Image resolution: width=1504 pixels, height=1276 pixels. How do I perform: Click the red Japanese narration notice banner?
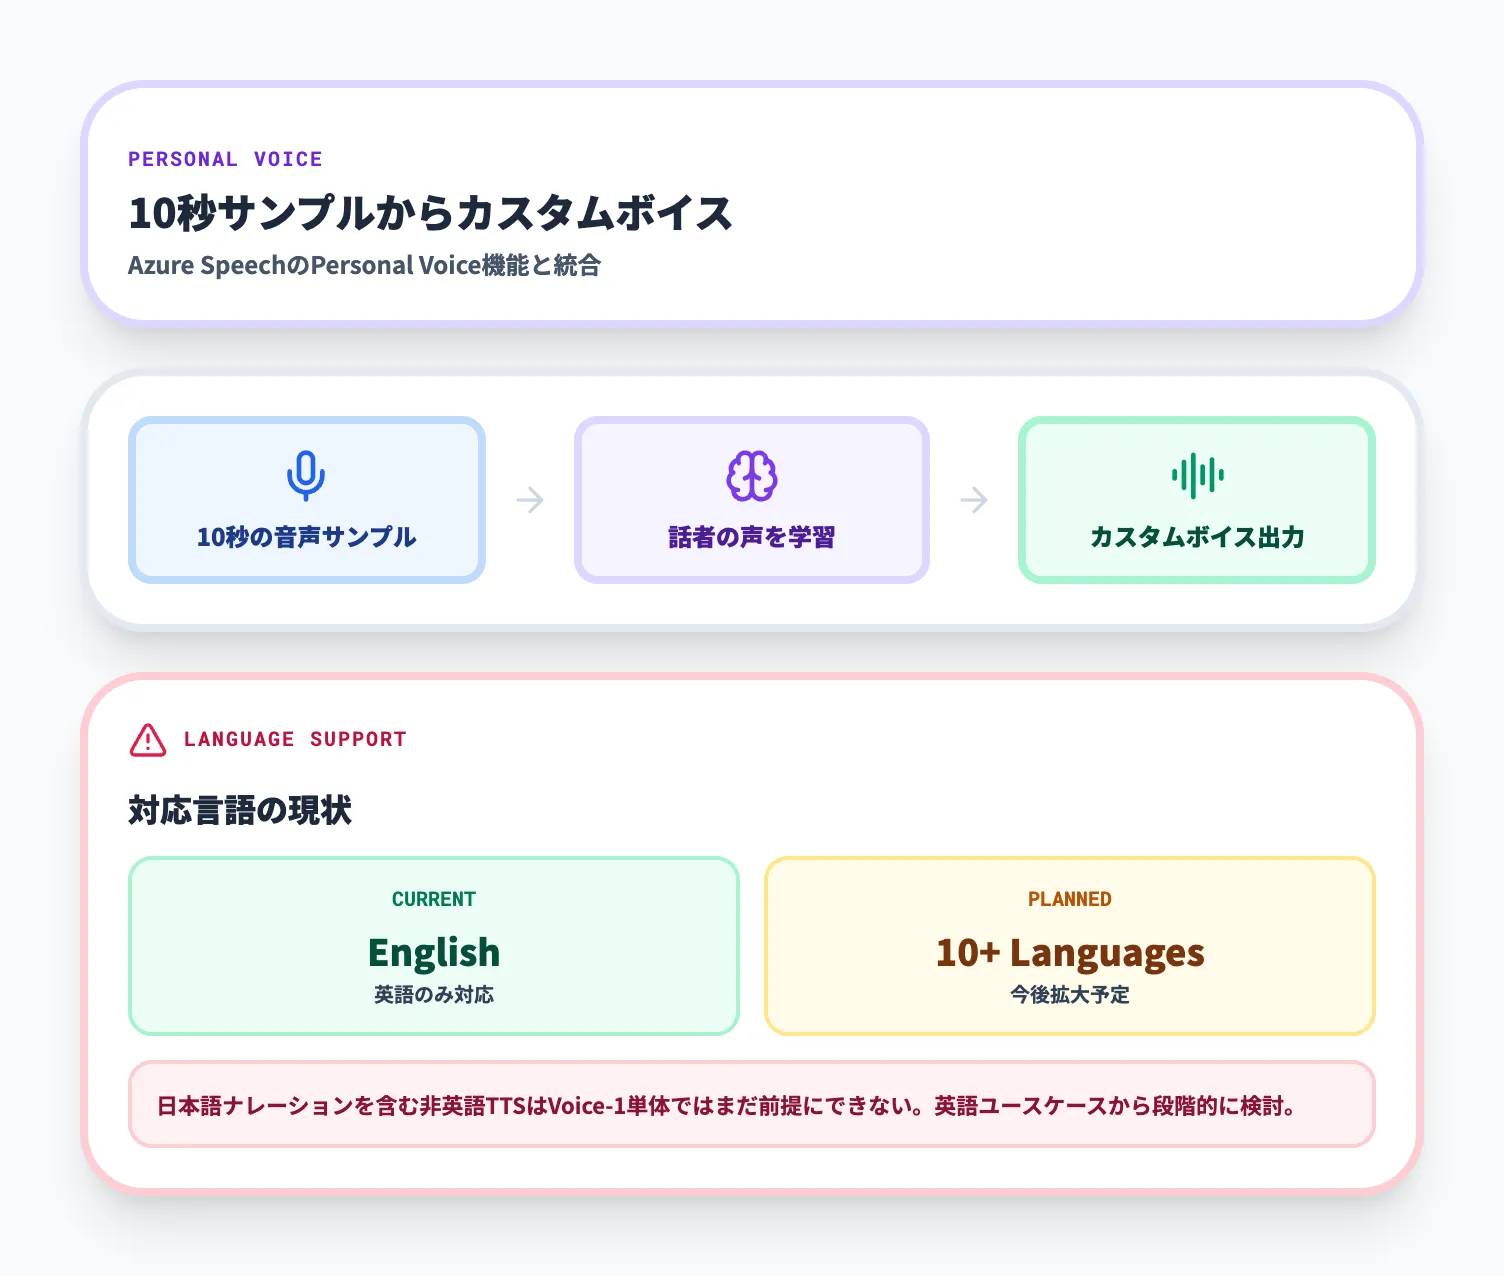[x=752, y=1105]
